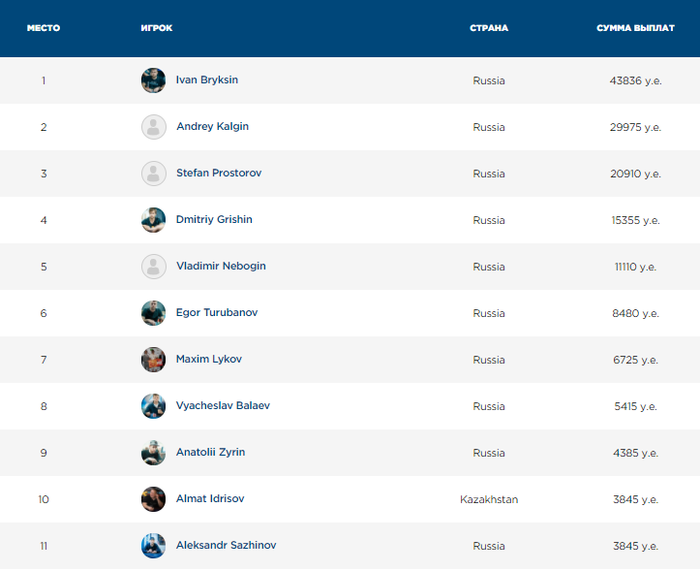Open Andrey Kalgin's player name link

pos(212,127)
